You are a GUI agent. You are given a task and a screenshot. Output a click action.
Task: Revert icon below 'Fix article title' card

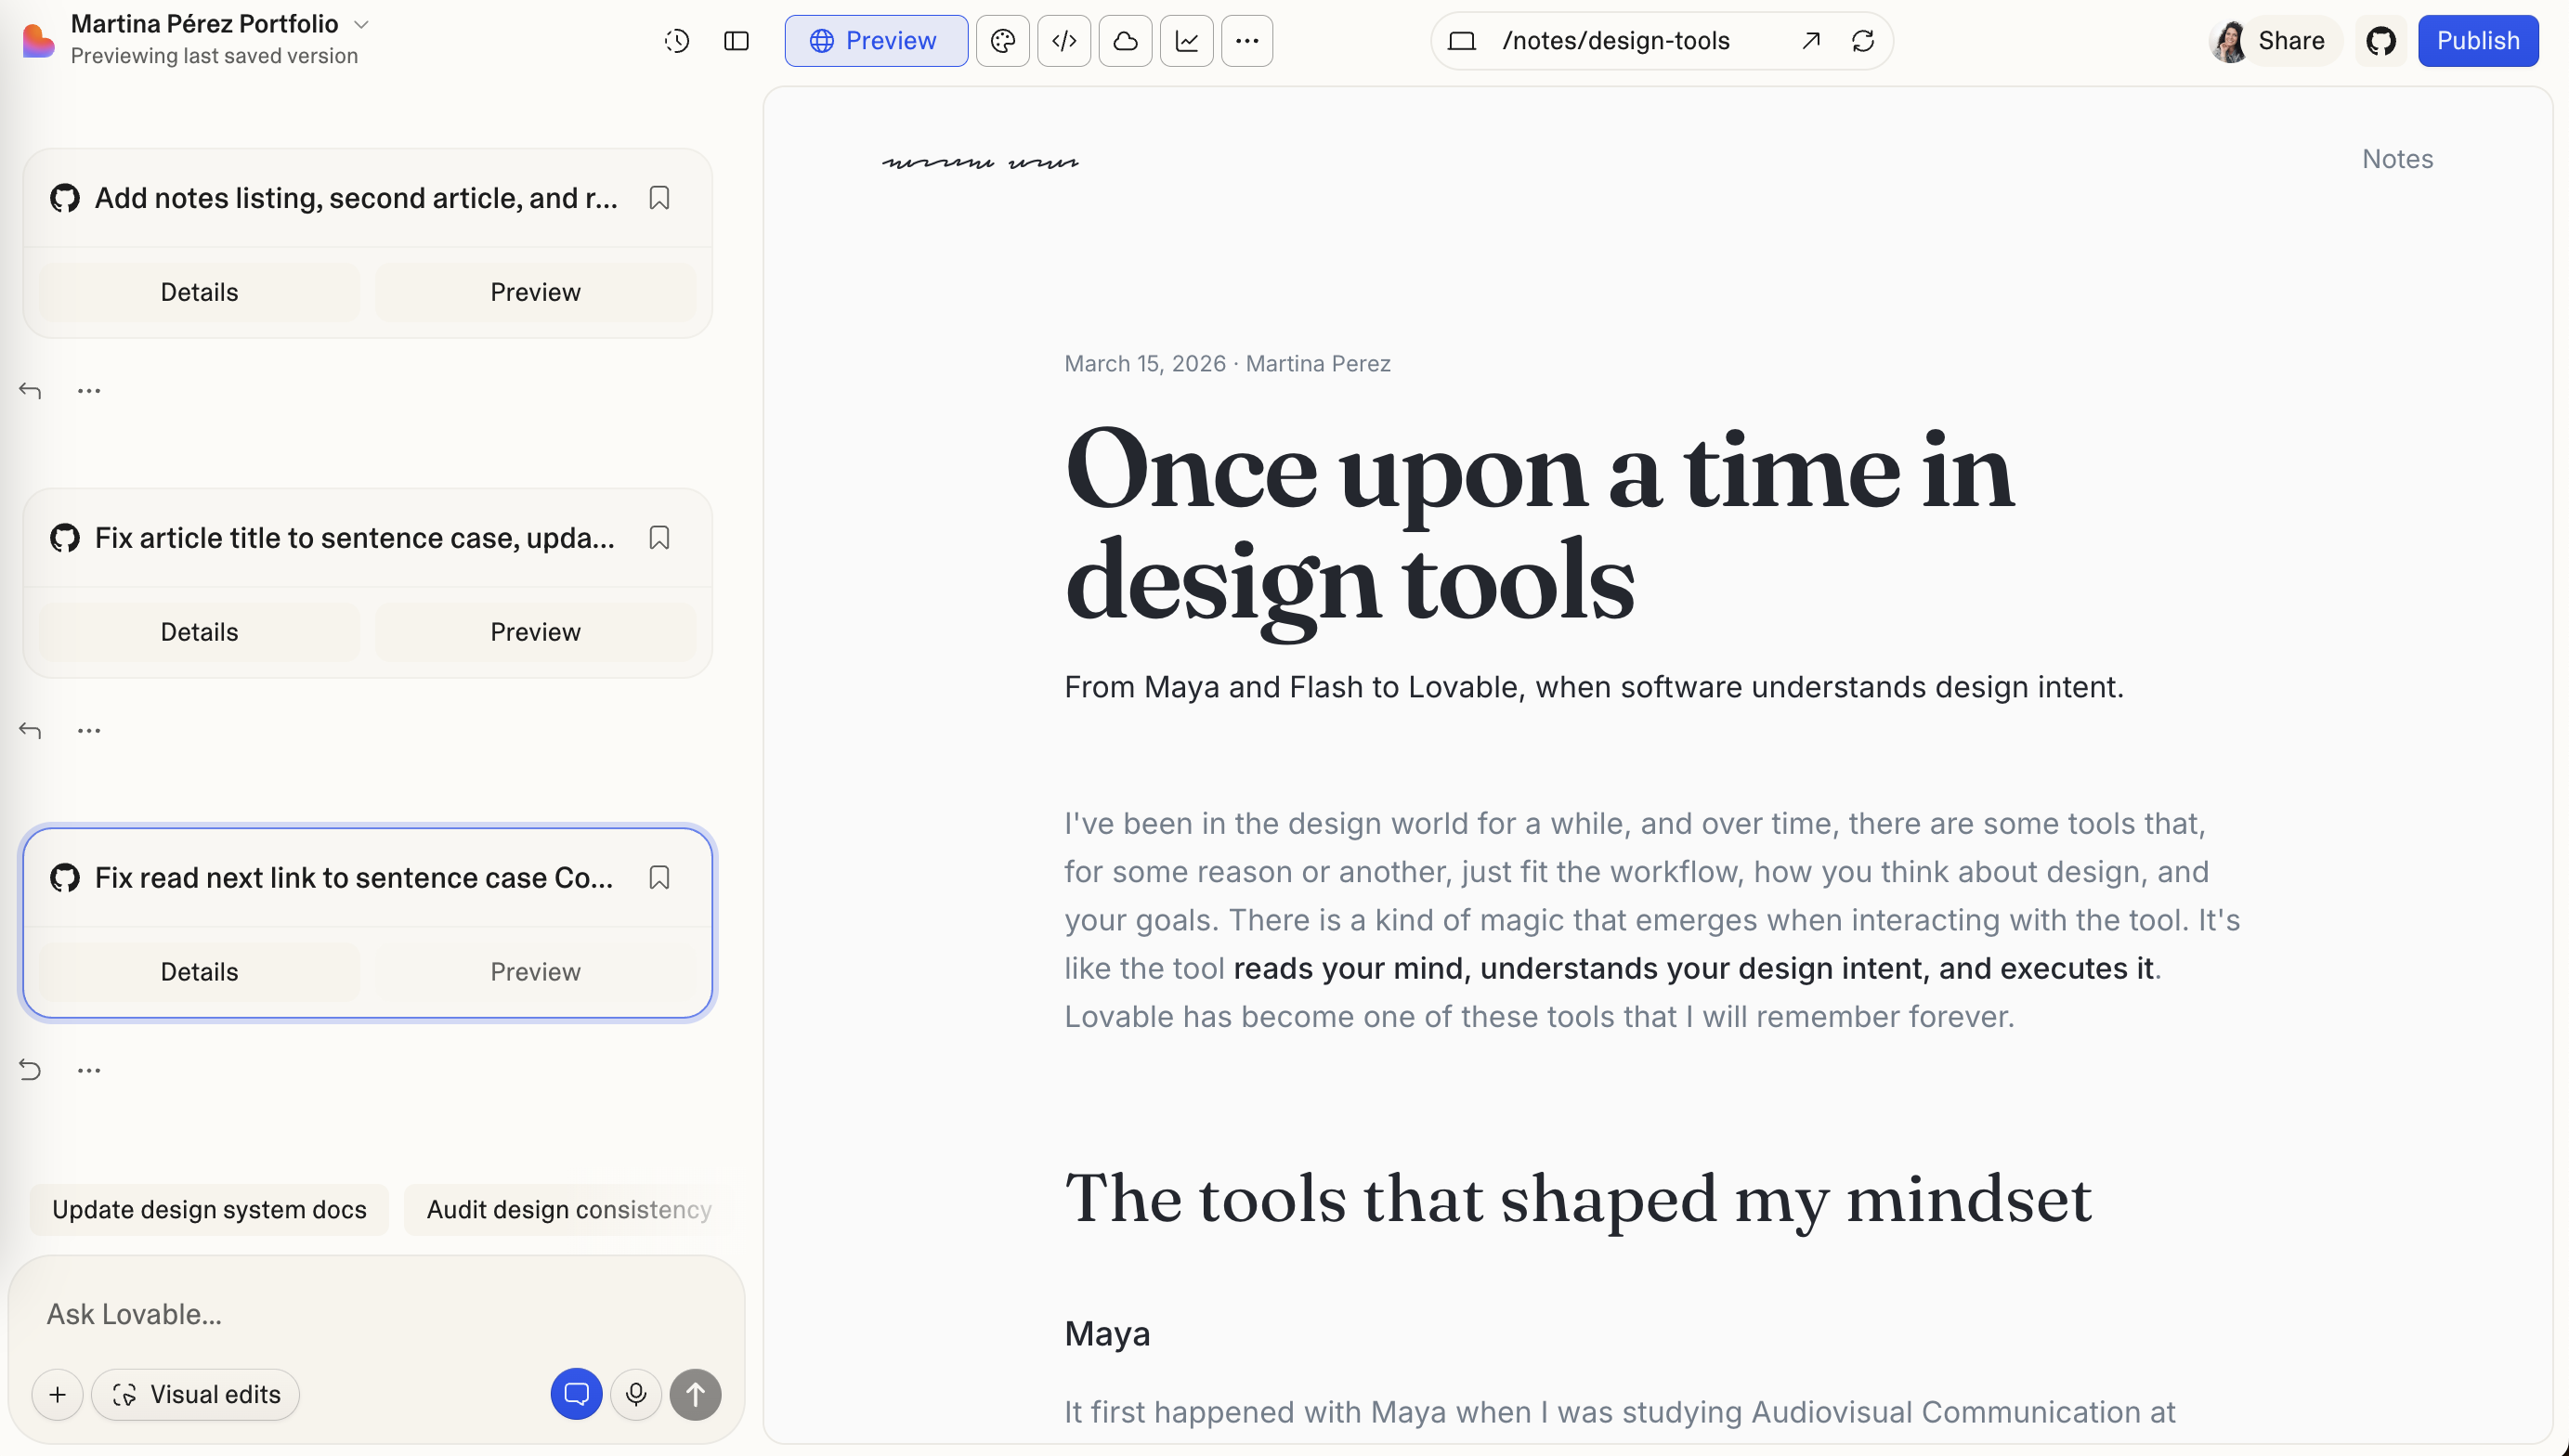[30, 731]
